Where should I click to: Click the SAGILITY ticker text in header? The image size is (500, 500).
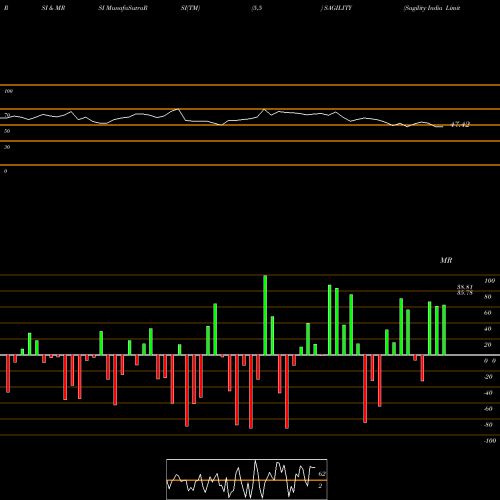click(337, 8)
